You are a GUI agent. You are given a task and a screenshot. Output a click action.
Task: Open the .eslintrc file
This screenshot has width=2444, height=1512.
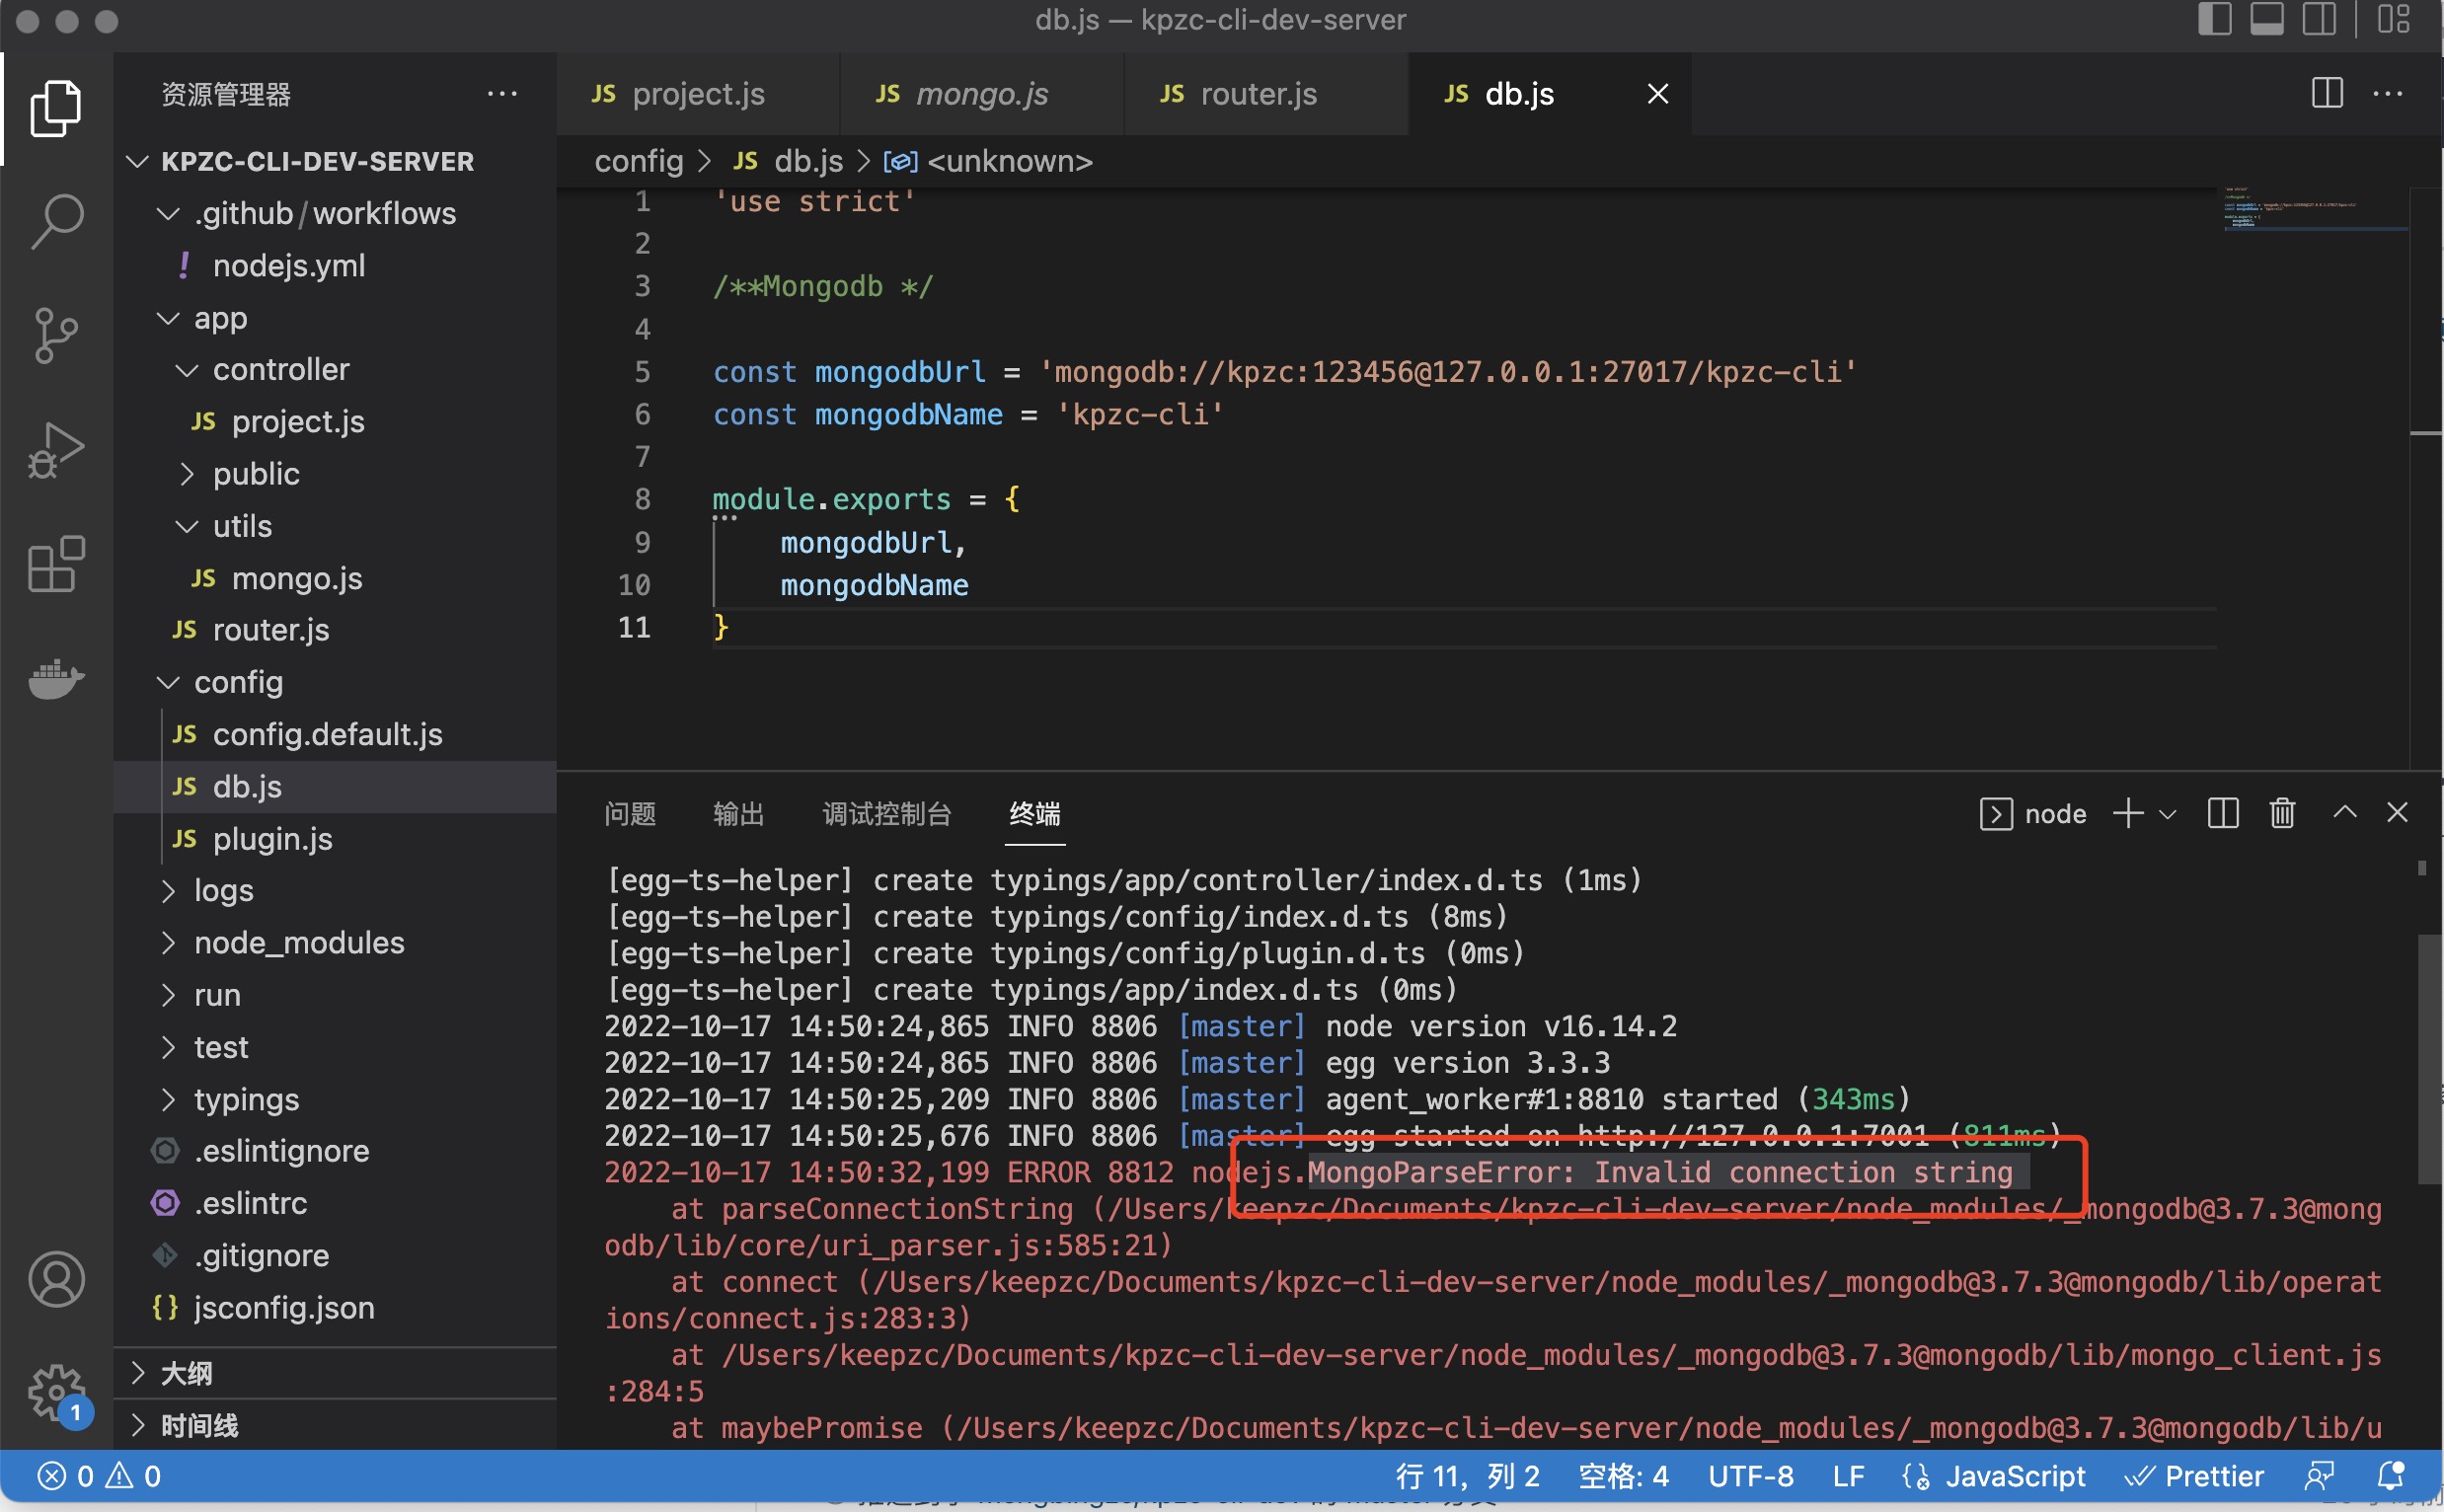coord(335,1203)
